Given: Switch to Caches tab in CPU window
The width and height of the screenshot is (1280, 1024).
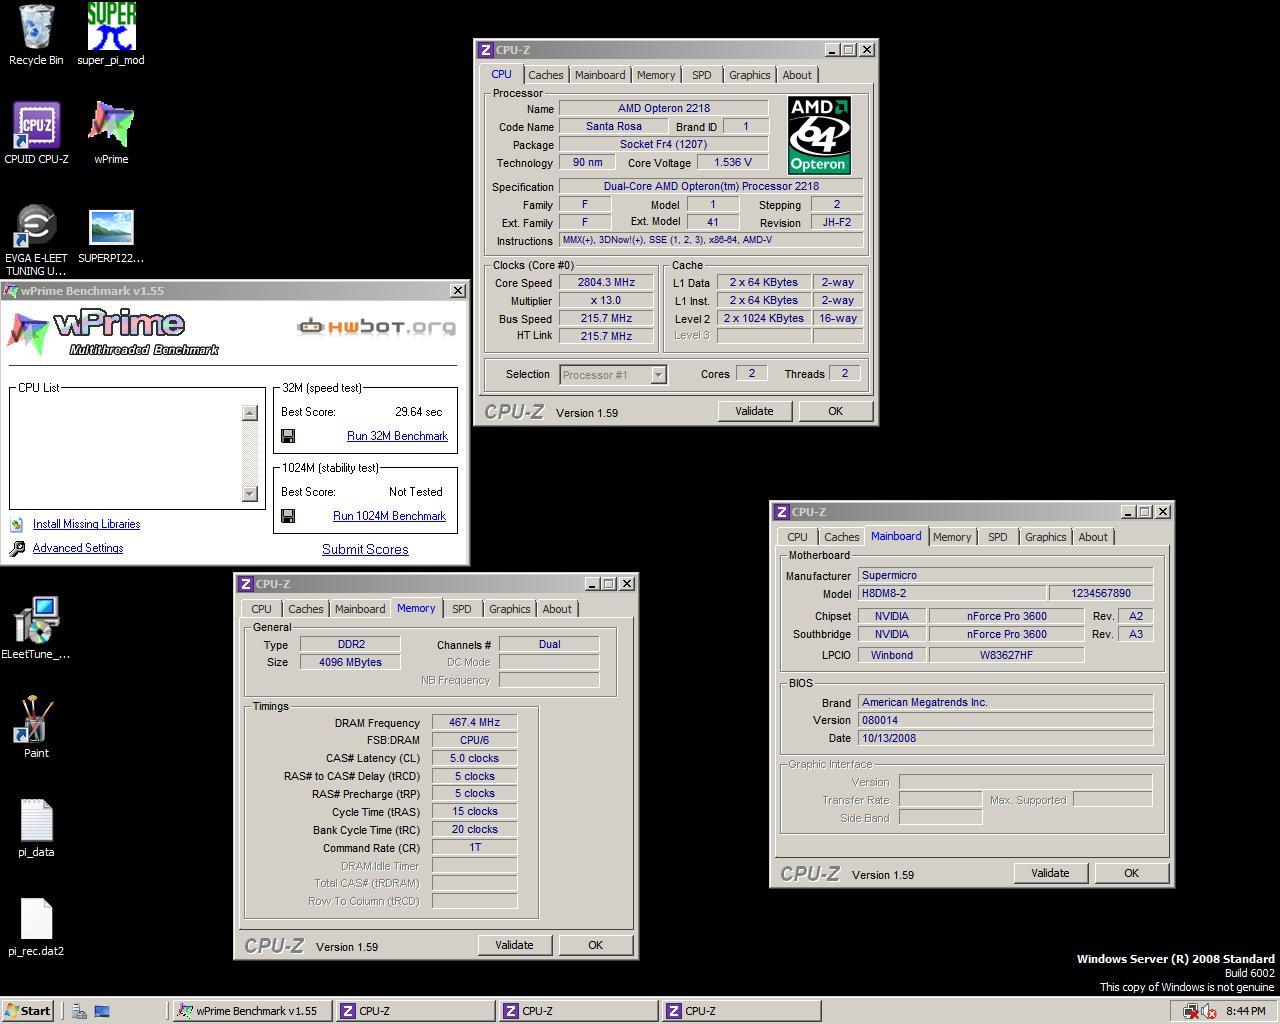Looking at the screenshot, I should (546, 75).
